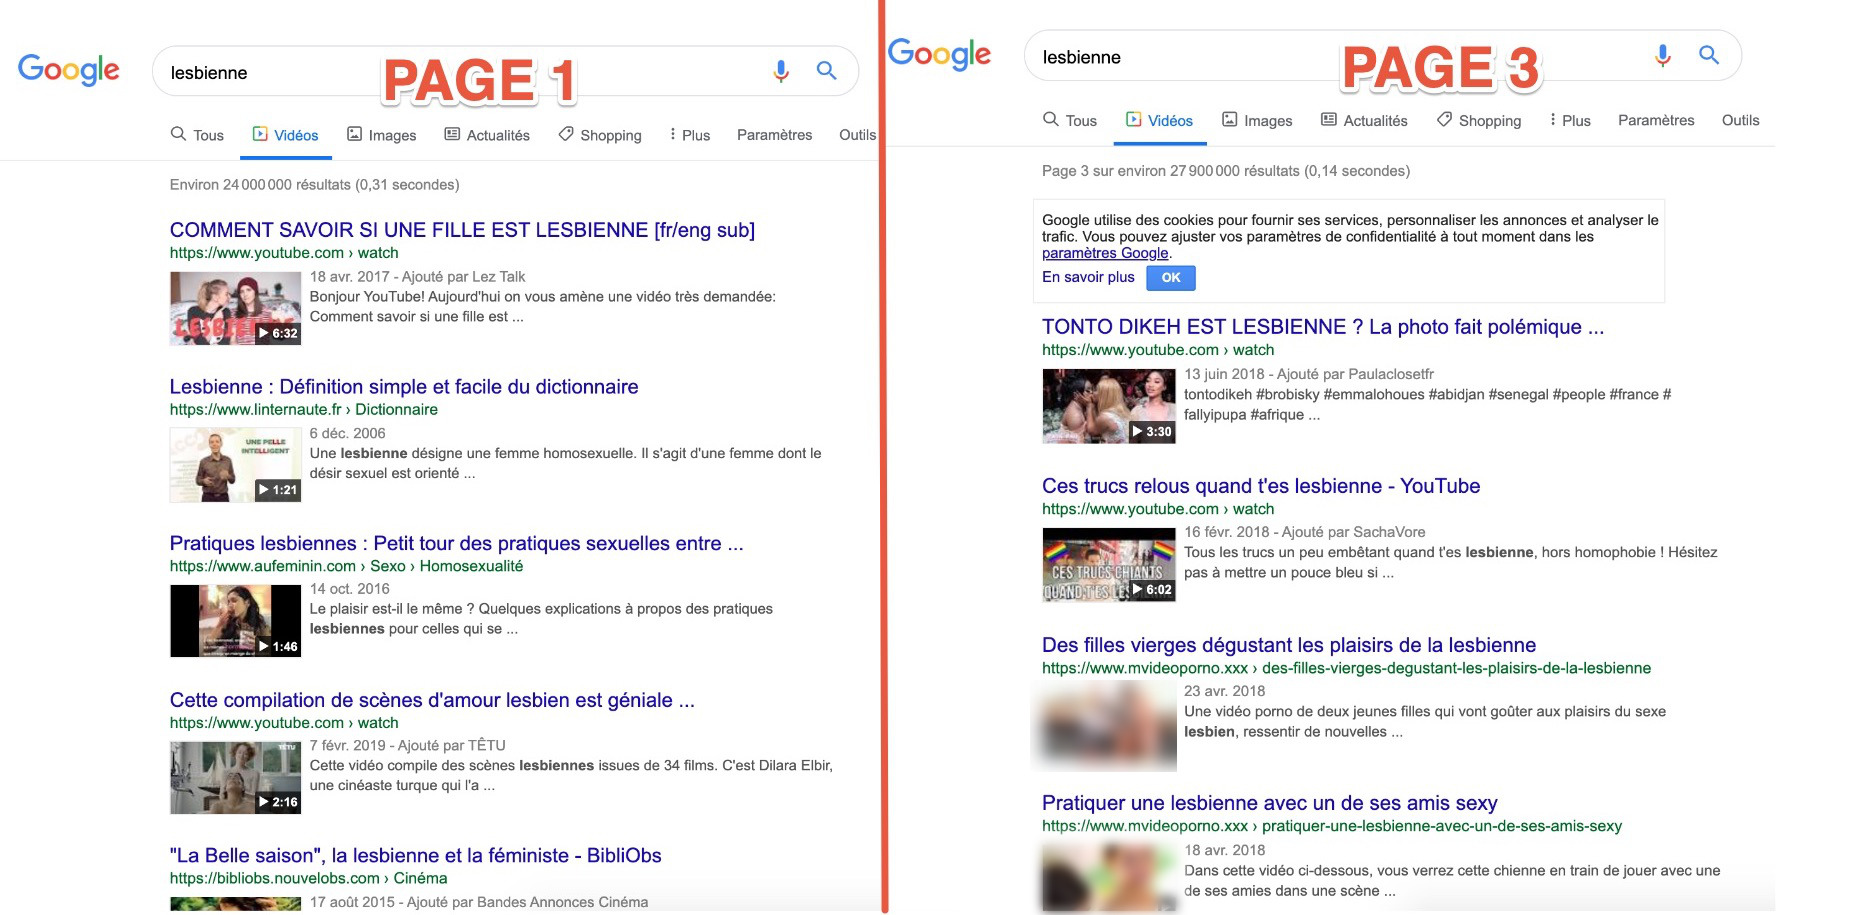Open Lesbienne Définition simple dictionnaire result
Image resolution: width=1872 pixels, height=915 pixels.
point(404,386)
